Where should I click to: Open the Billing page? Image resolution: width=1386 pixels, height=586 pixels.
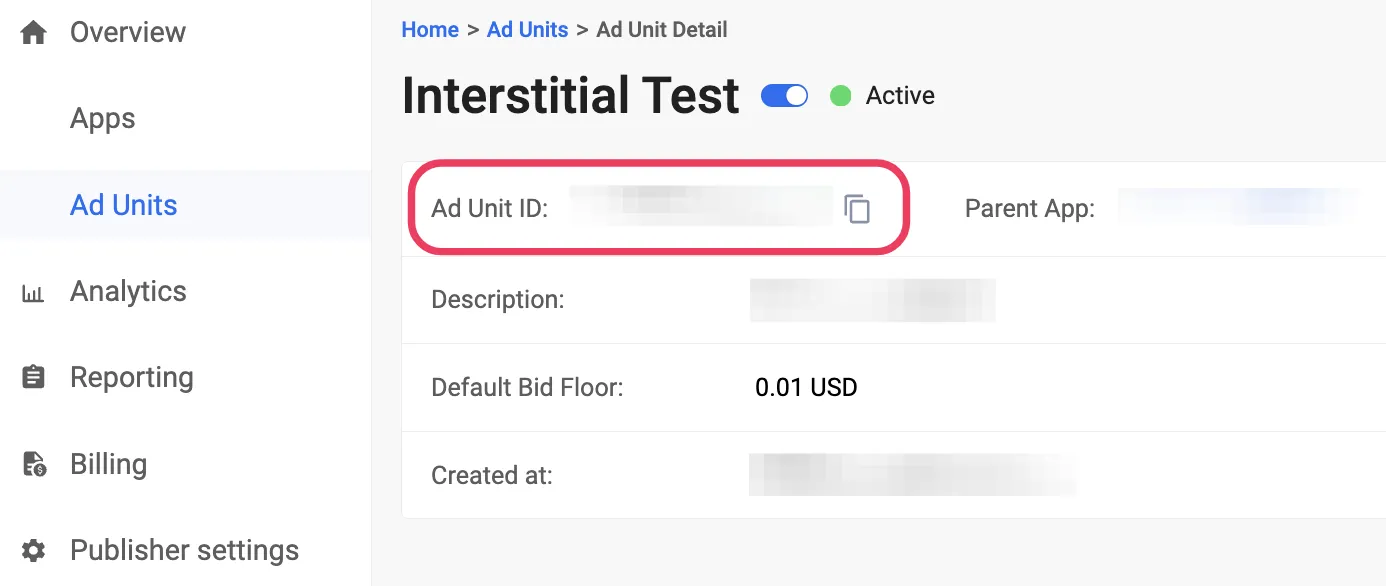point(108,463)
